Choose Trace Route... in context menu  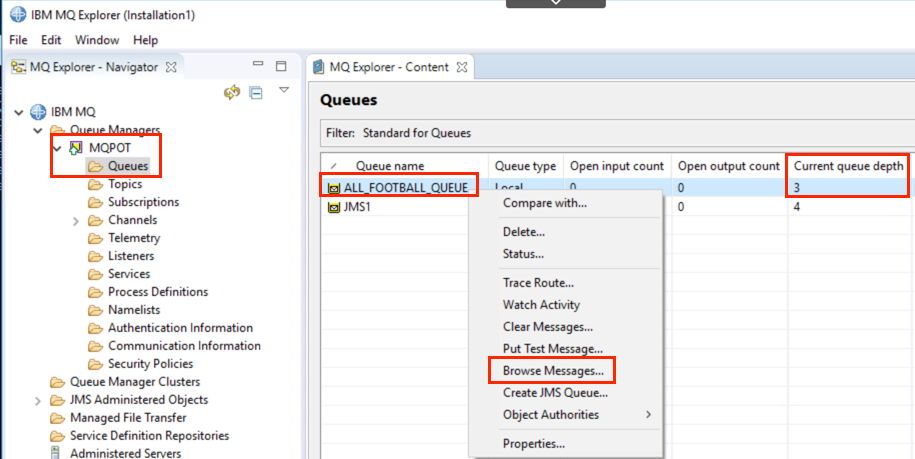tap(539, 283)
